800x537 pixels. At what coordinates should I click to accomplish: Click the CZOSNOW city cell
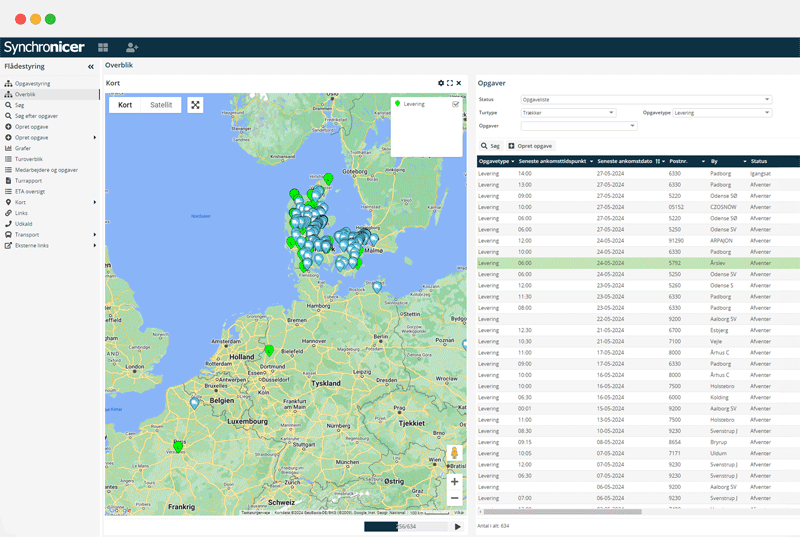(x=723, y=207)
